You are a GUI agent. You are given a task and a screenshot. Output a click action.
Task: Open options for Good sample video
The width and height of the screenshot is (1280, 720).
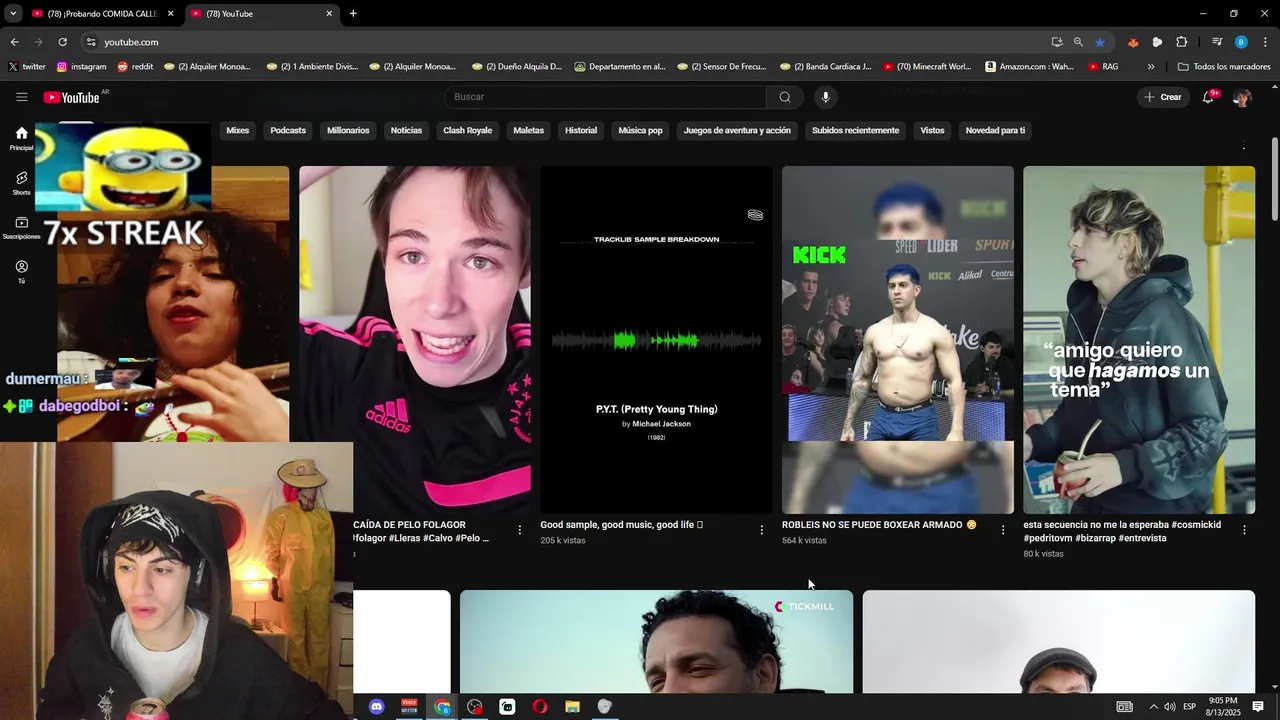point(761,530)
